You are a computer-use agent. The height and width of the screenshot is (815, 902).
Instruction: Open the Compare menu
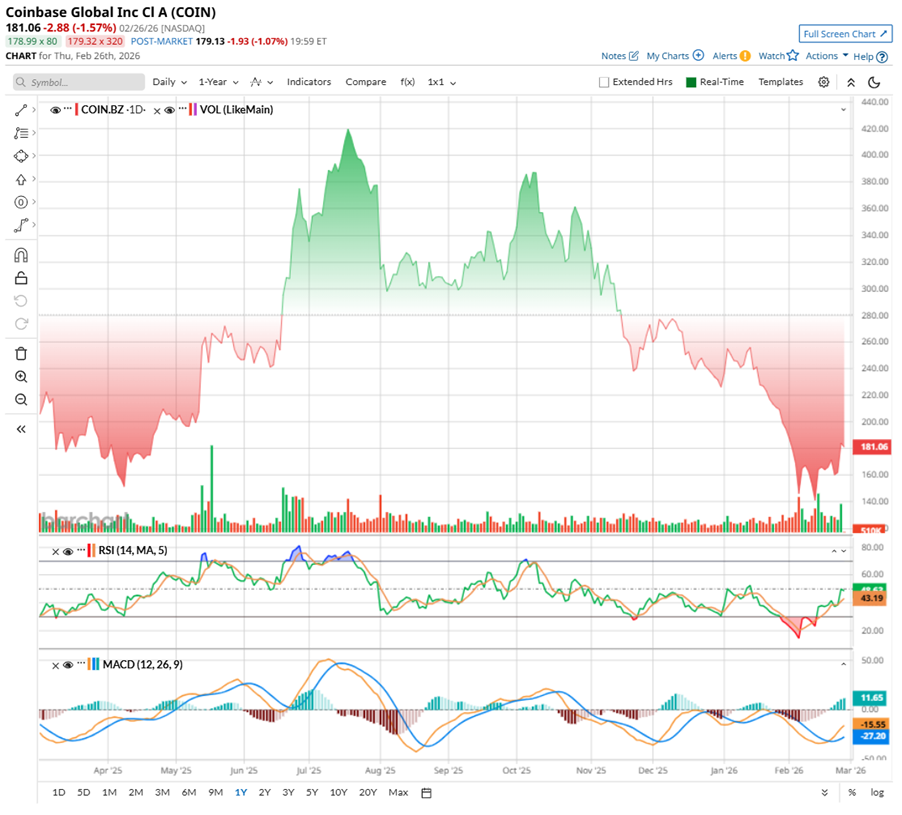tap(366, 82)
